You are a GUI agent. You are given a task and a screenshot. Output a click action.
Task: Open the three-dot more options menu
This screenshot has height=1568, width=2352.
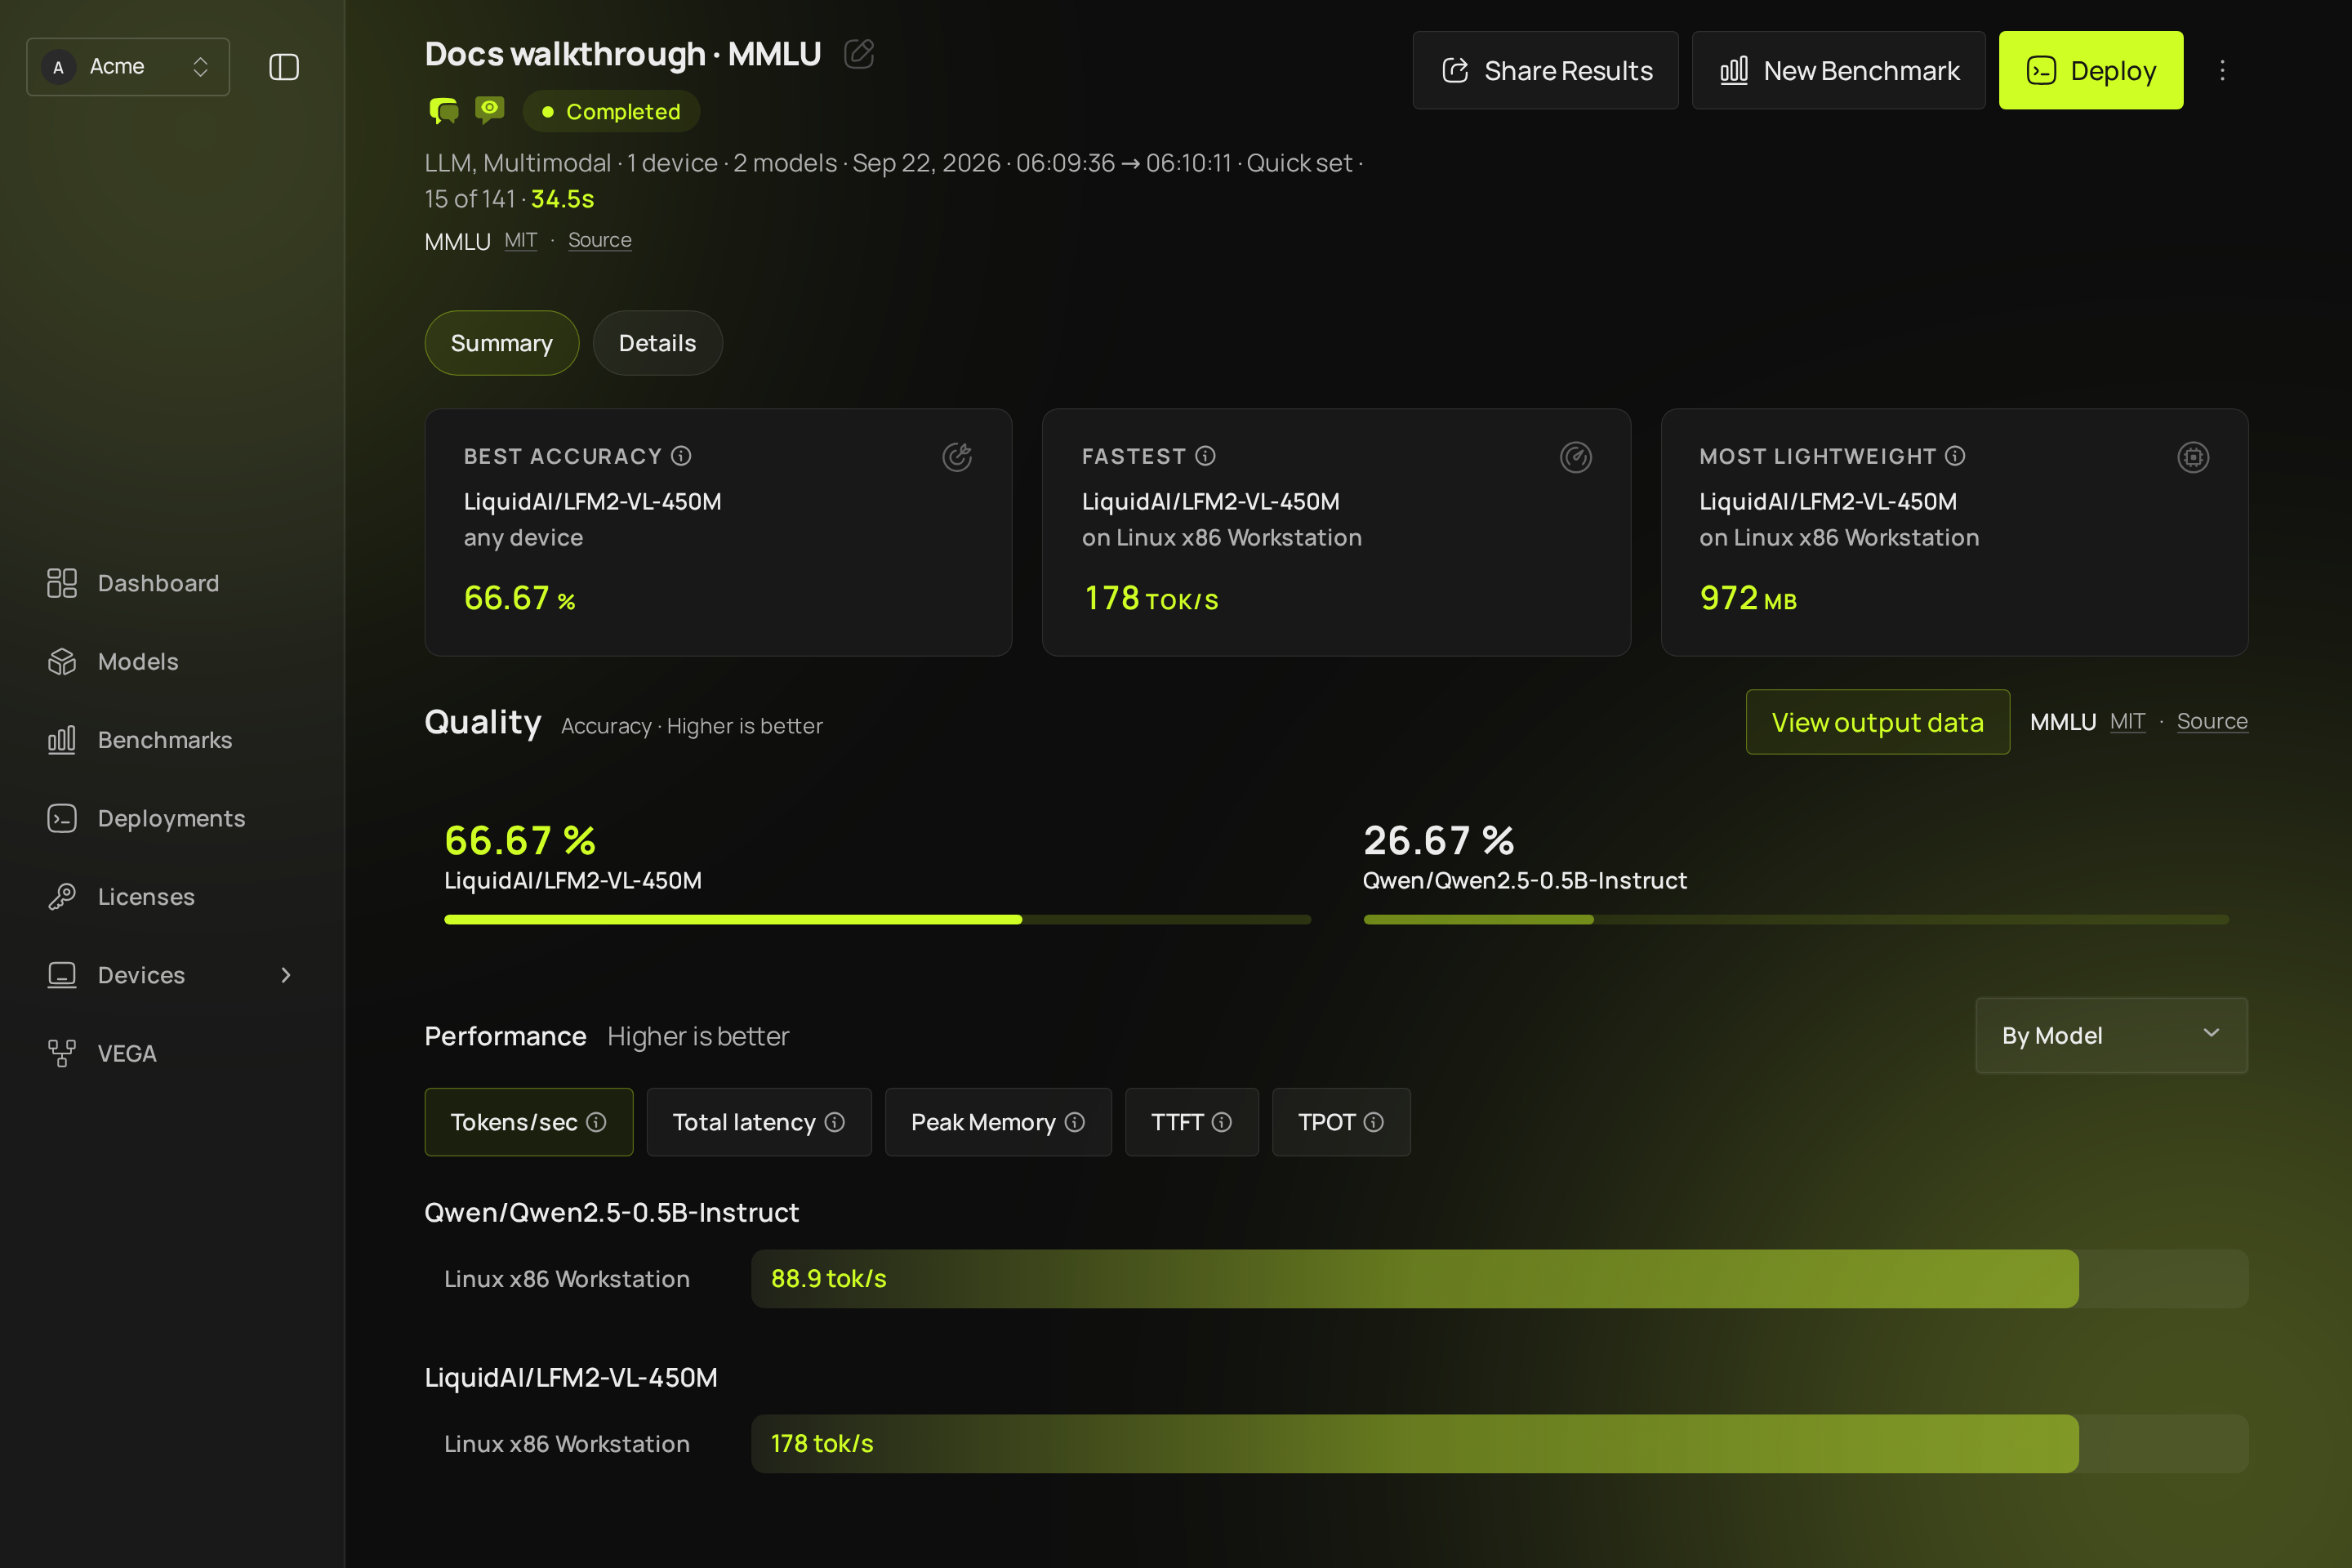click(x=2222, y=70)
